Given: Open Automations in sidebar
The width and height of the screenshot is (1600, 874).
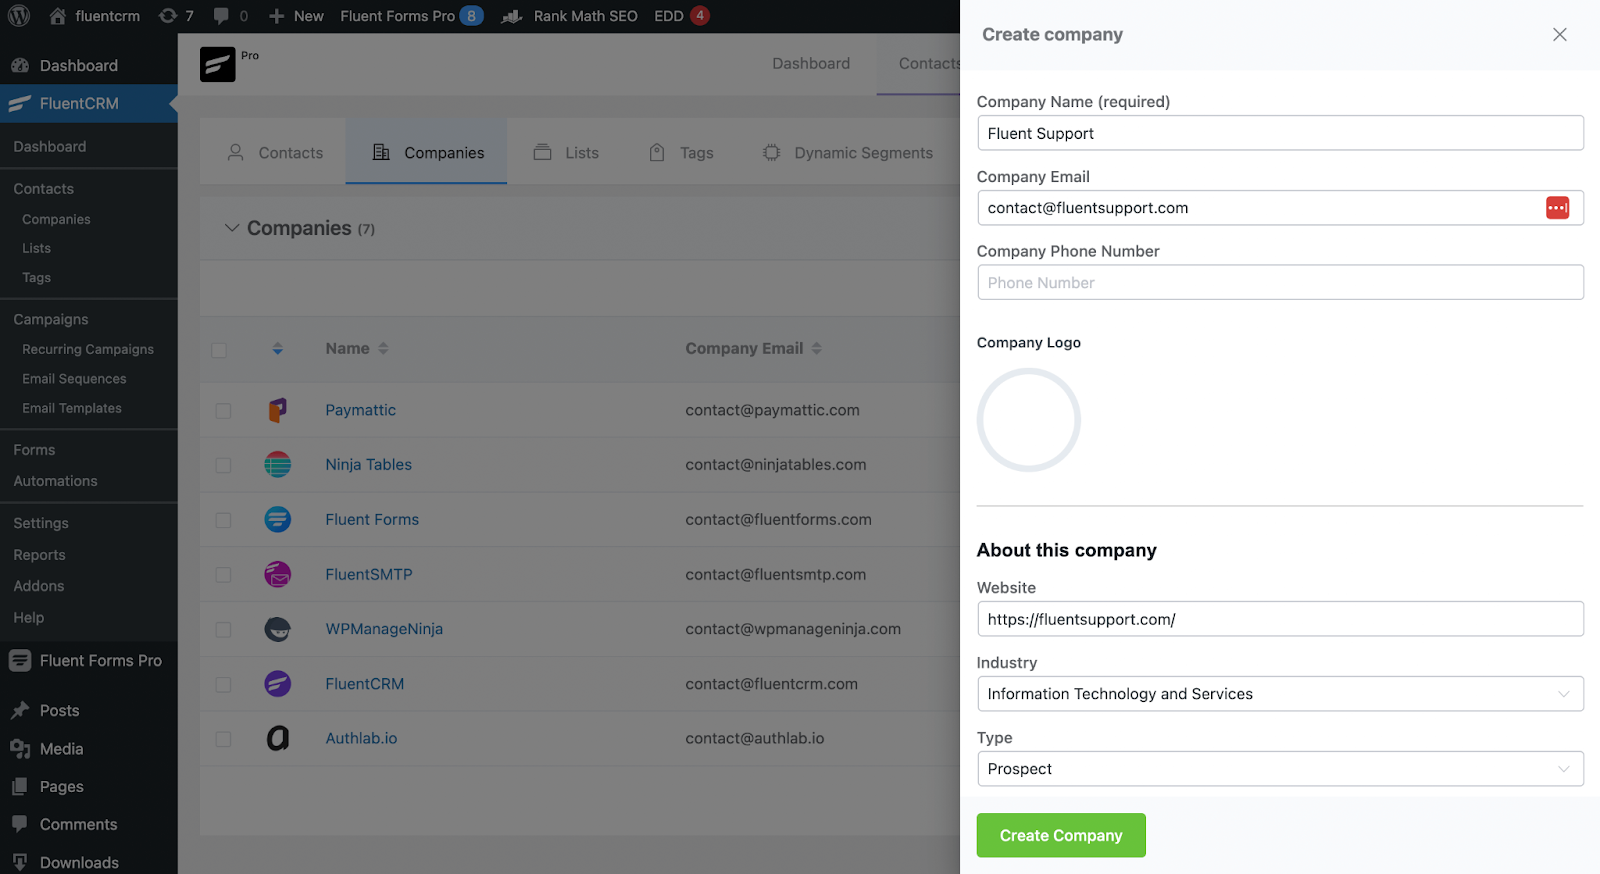Looking at the screenshot, I should [55, 481].
